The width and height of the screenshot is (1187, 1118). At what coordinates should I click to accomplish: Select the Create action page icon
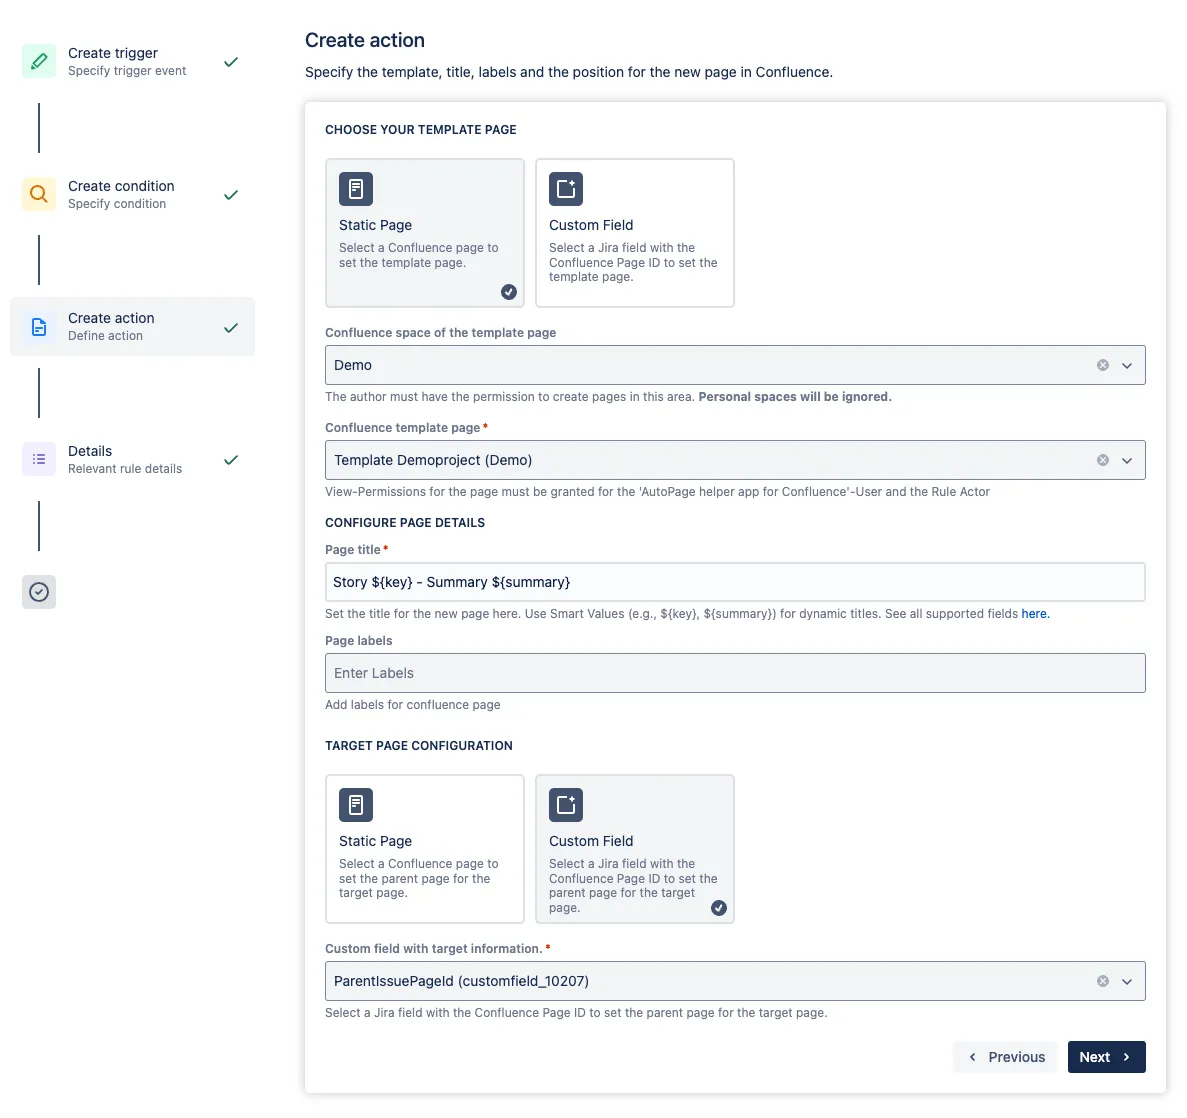pos(38,326)
